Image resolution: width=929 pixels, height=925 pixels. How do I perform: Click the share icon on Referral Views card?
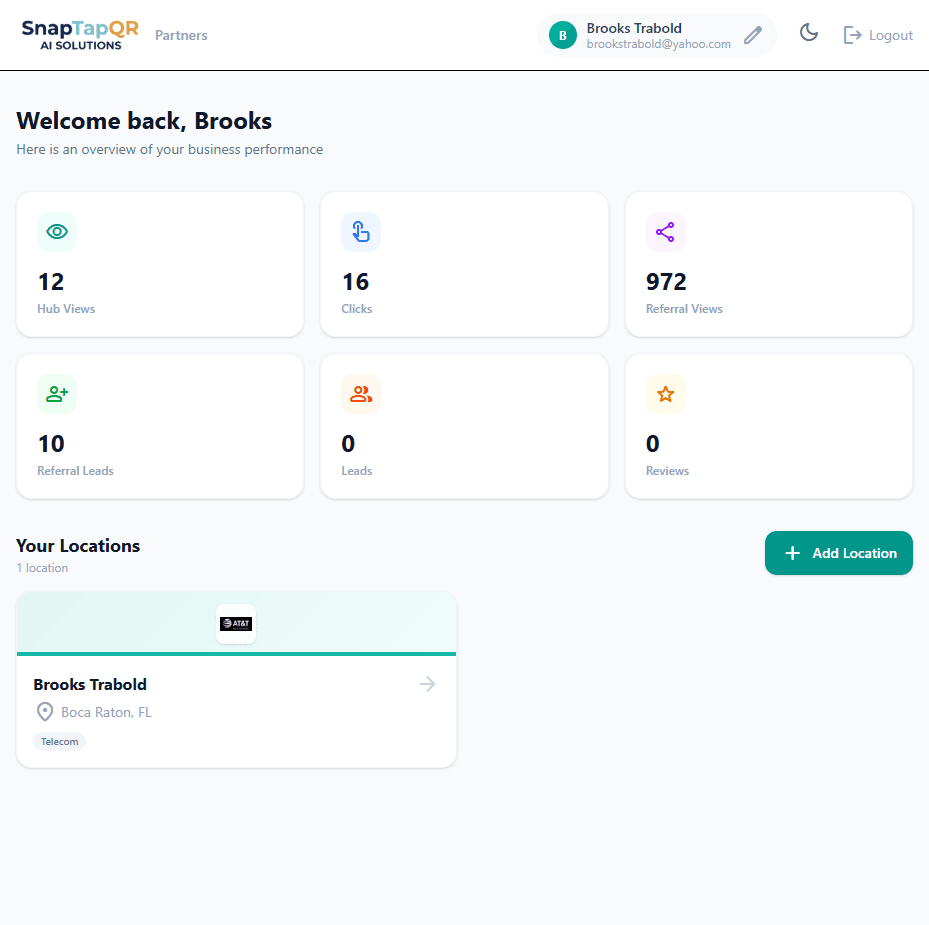coord(665,232)
